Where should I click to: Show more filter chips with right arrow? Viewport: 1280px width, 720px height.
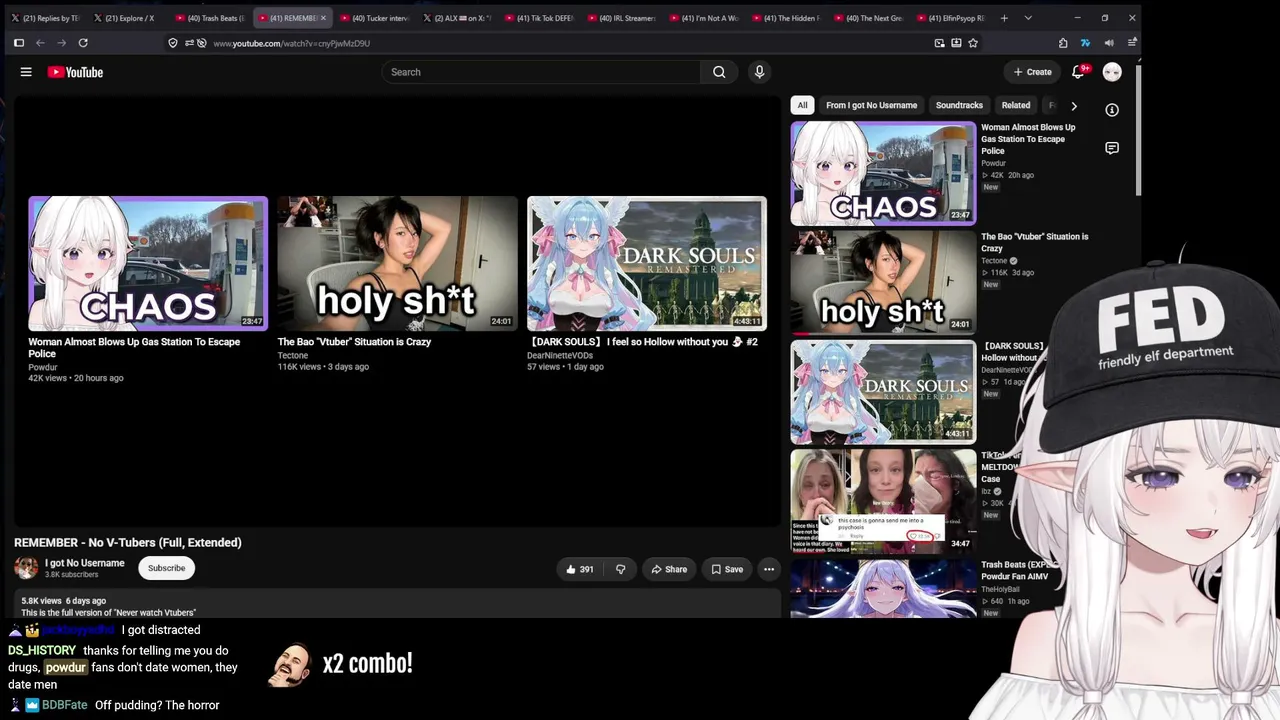tap(1074, 105)
